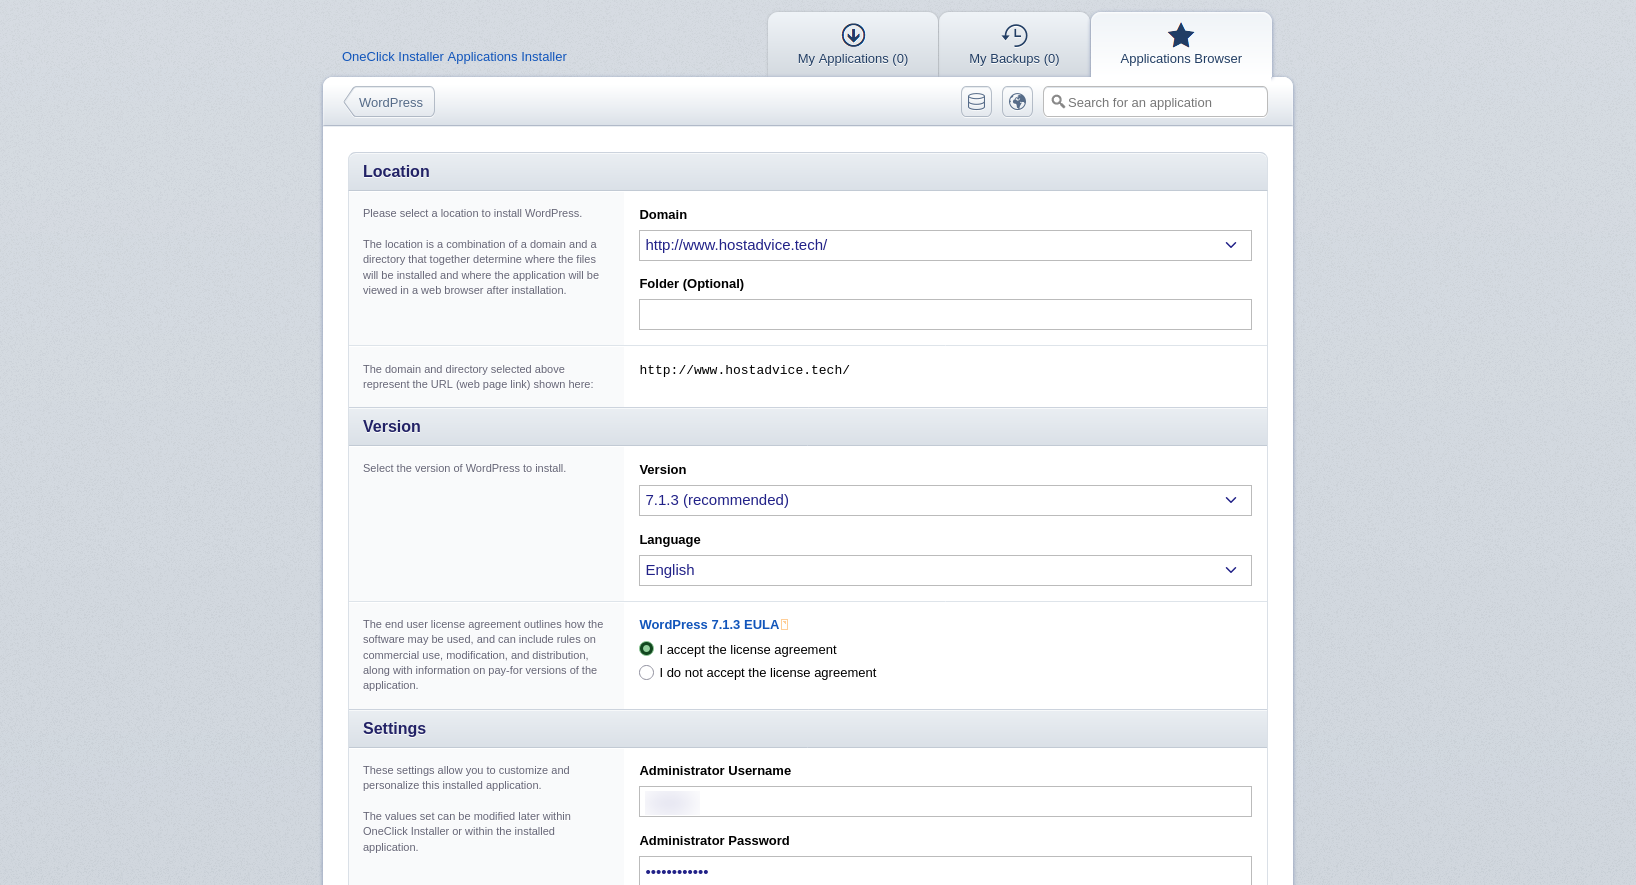Click the database stack icon button
The width and height of the screenshot is (1636, 885).
click(976, 102)
